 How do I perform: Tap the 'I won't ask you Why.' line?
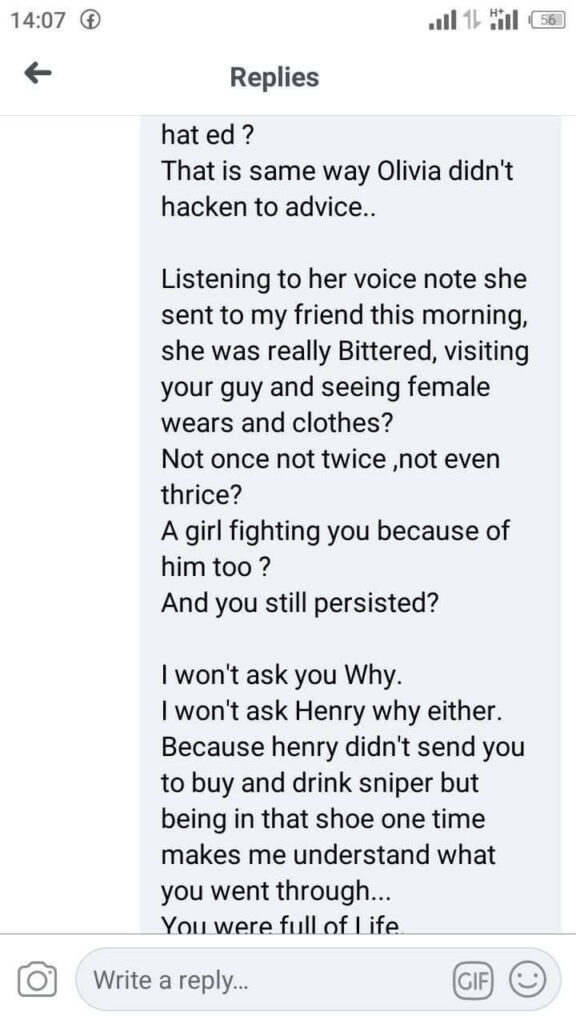[x=281, y=675]
